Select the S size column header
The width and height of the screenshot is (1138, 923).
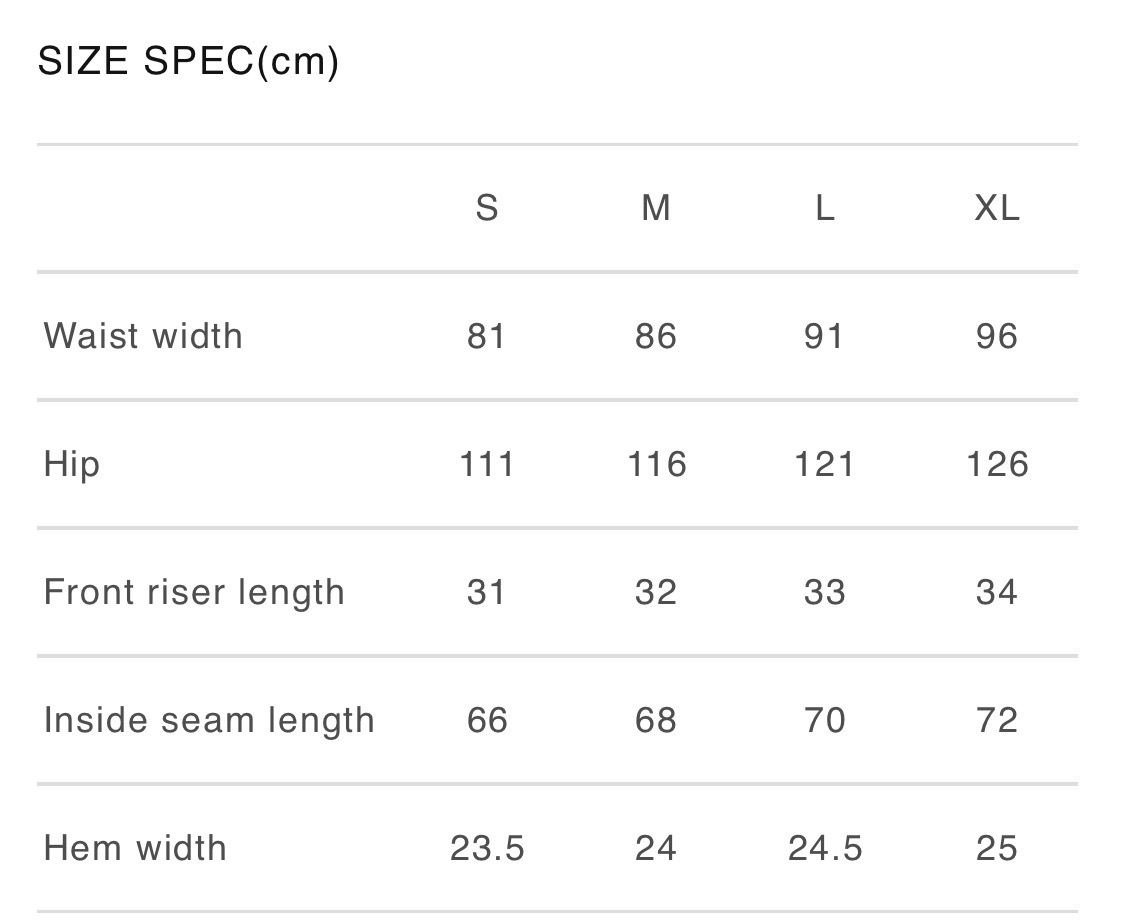487,208
